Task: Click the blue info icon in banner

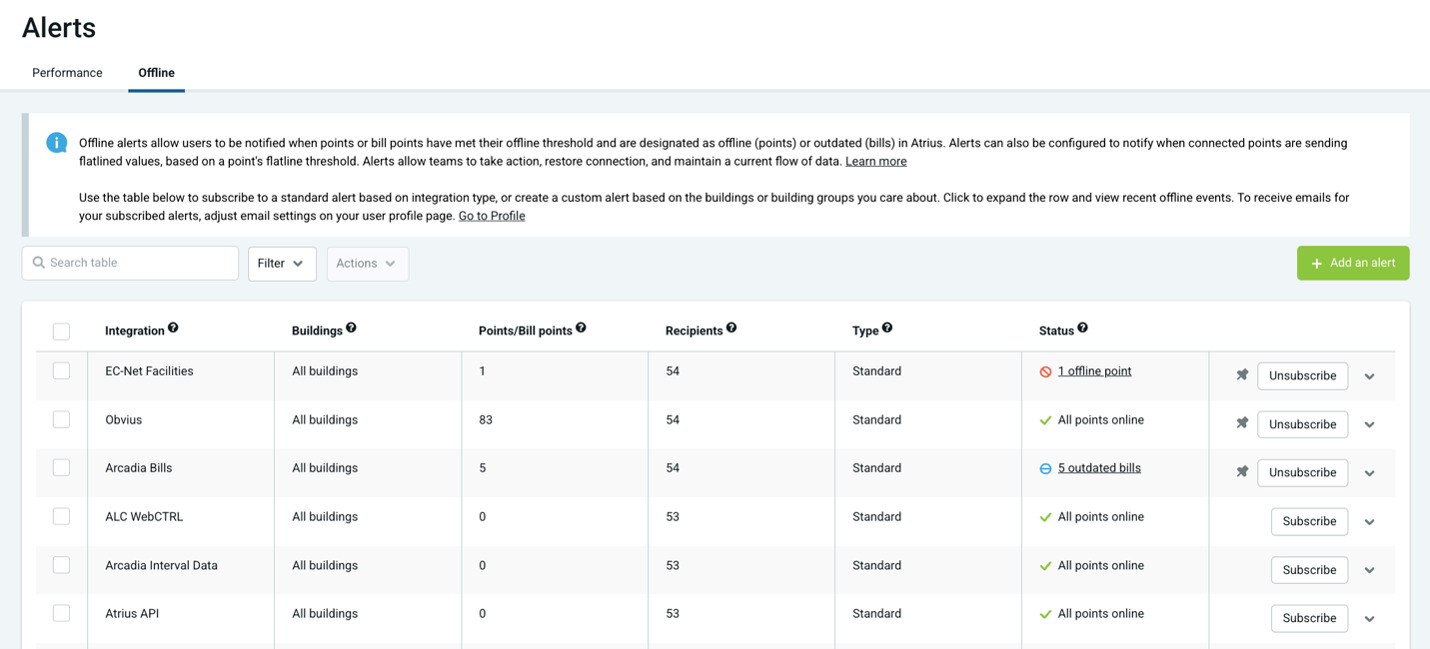Action: coord(57,143)
